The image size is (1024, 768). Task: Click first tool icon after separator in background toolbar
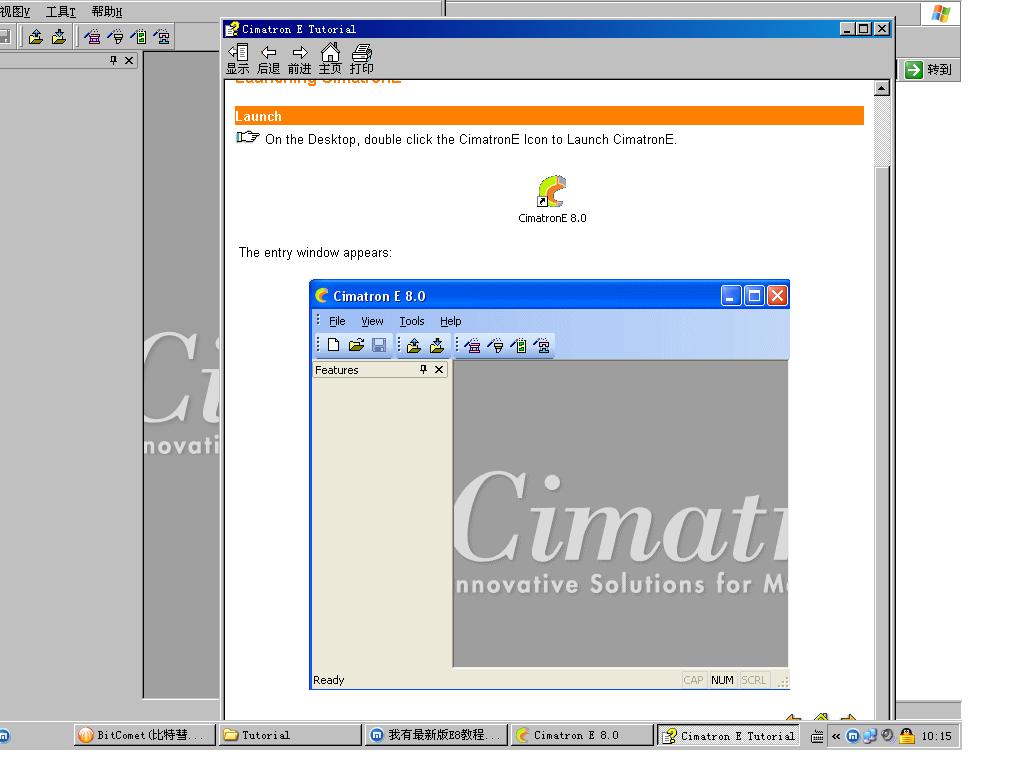pyautogui.click(x=93, y=37)
